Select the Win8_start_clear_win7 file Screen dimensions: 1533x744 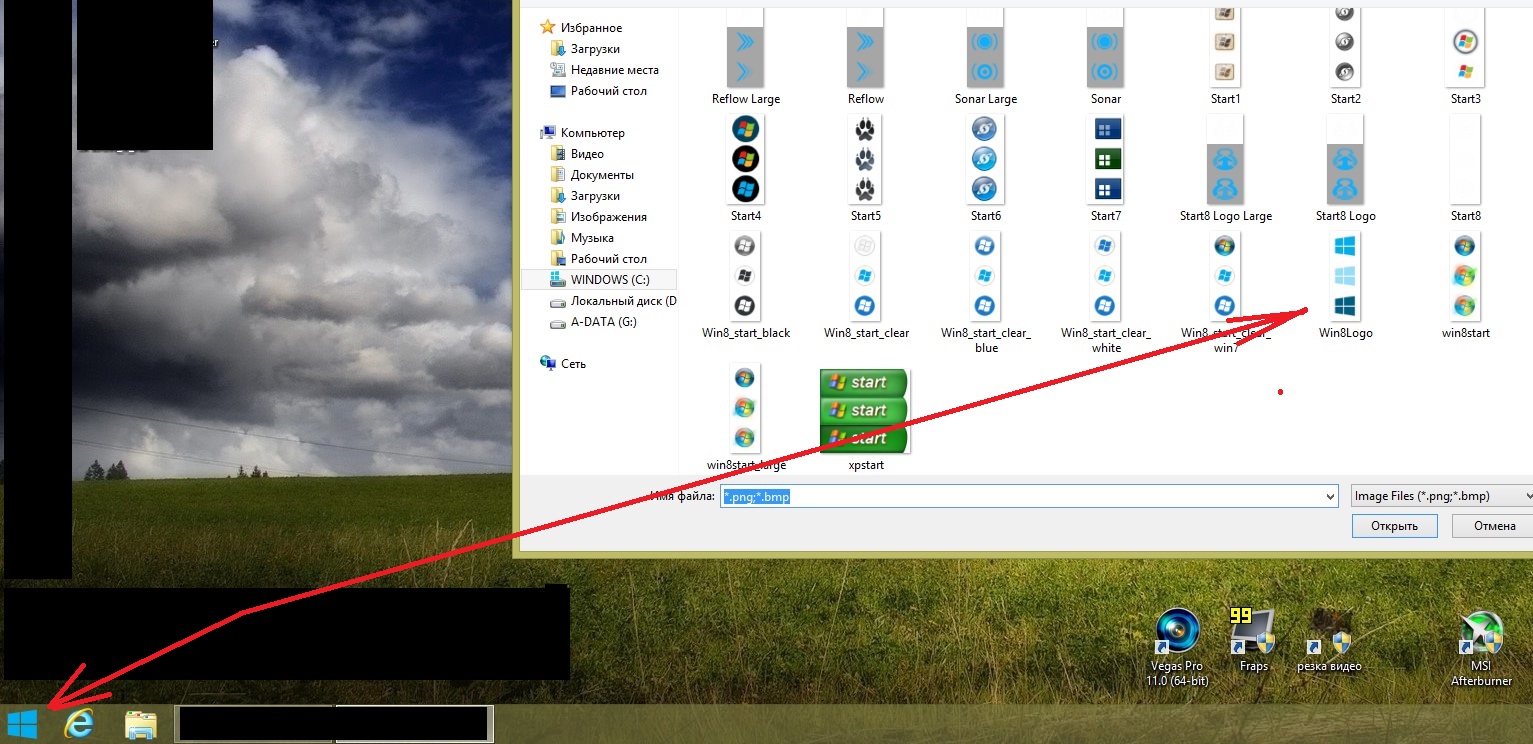coord(1226,292)
